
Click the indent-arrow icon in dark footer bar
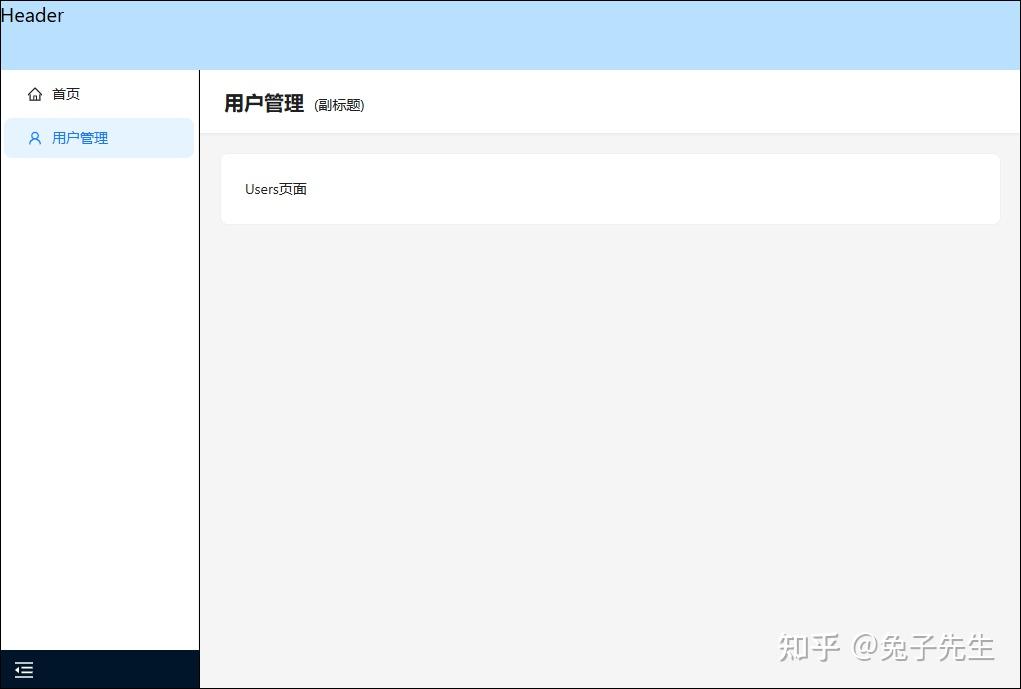[23, 669]
